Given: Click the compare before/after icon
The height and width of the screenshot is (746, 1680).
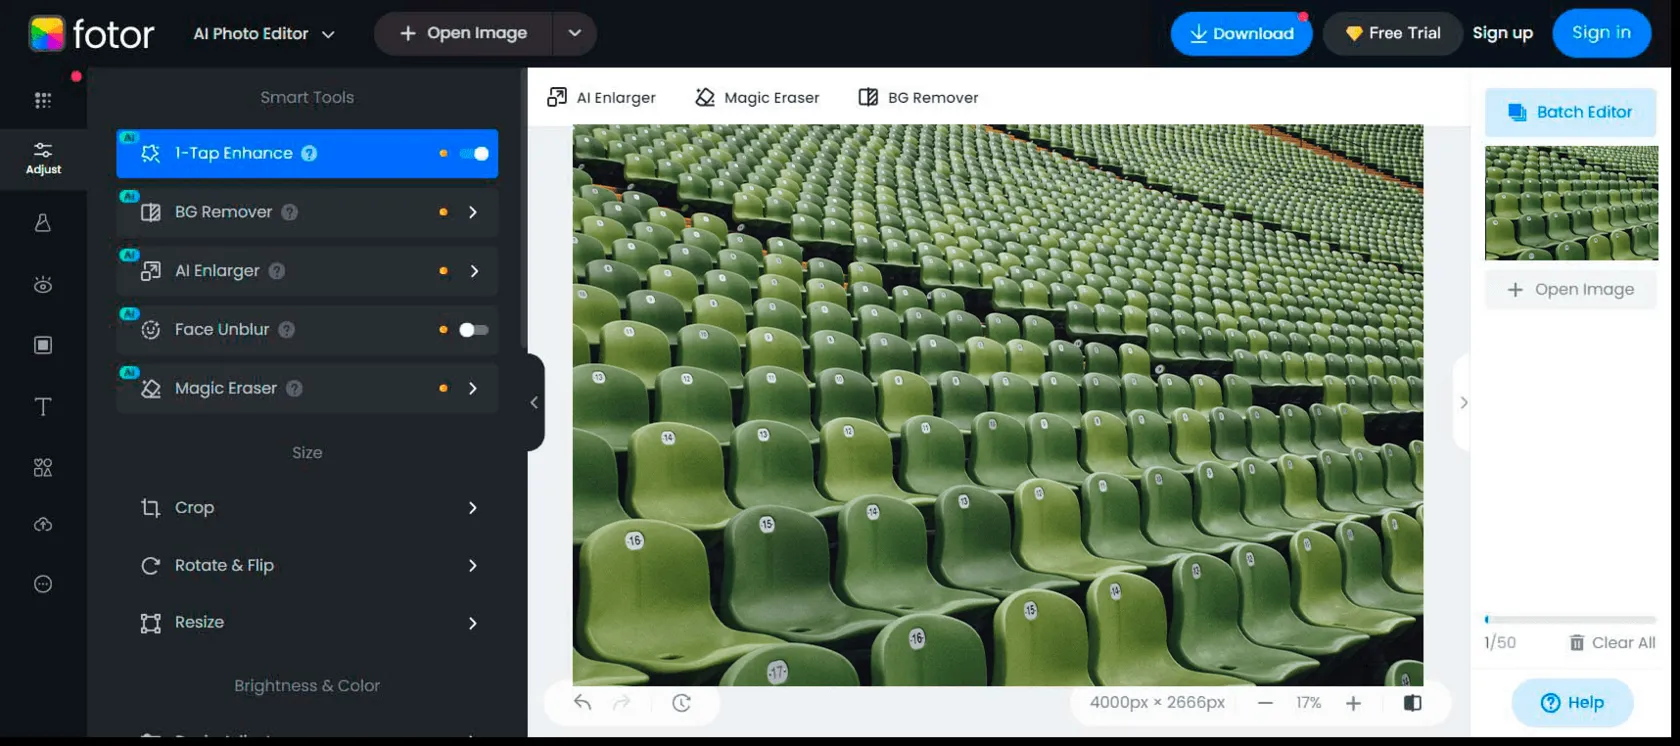Looking at the screenshot, I should click(1412, 703).
